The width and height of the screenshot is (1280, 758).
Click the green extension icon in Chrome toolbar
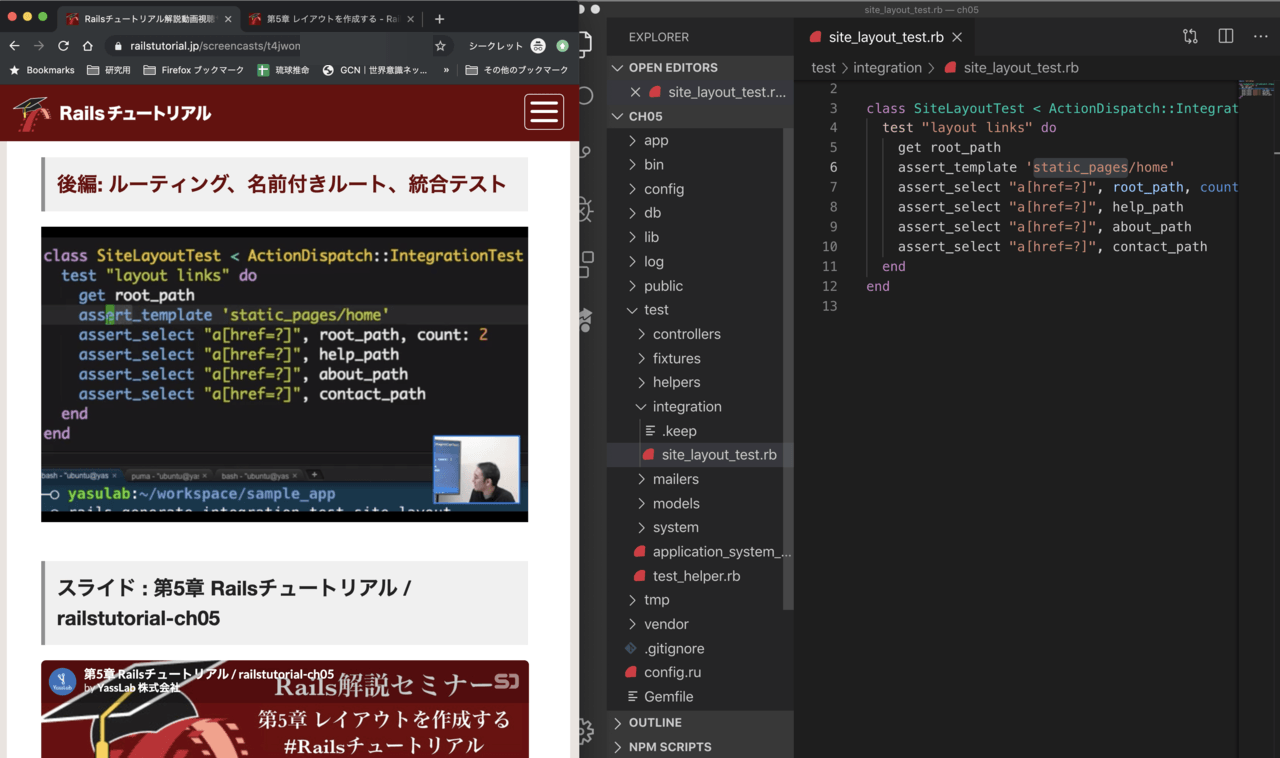[562, 46]
